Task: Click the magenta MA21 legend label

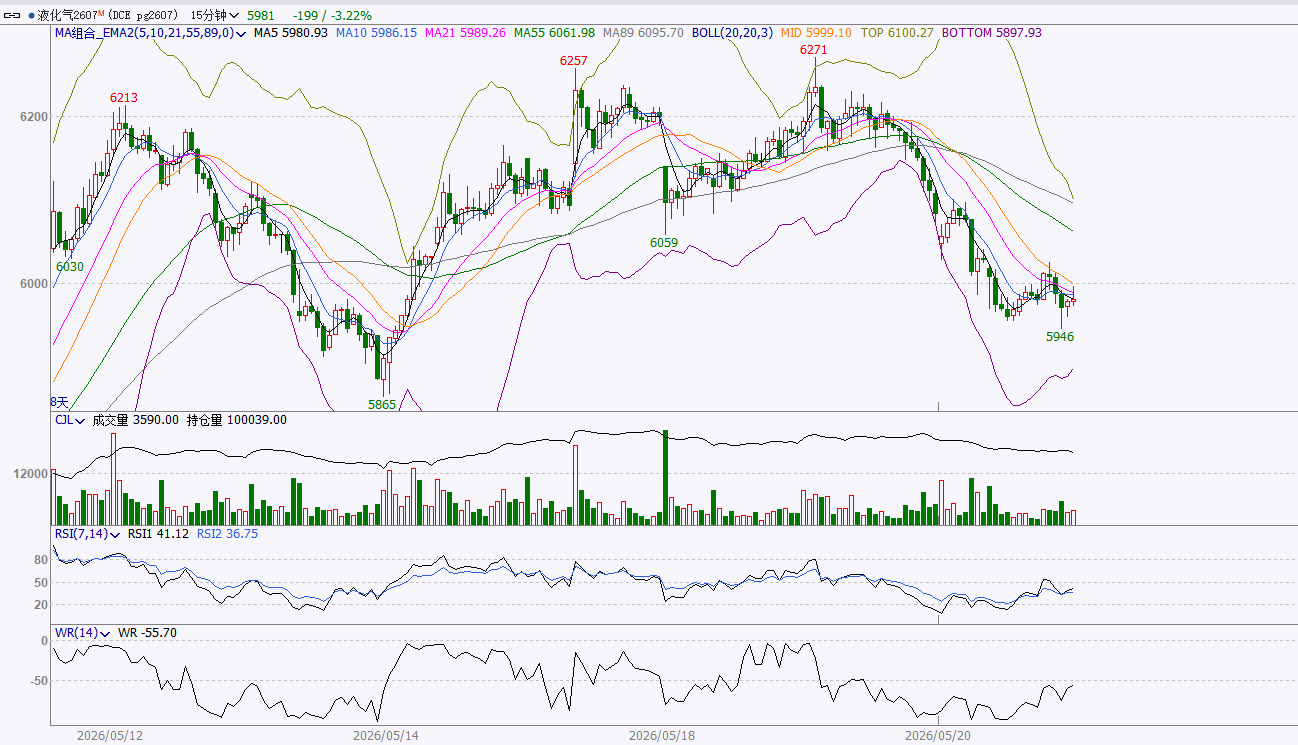Action: tap(465, 33)
